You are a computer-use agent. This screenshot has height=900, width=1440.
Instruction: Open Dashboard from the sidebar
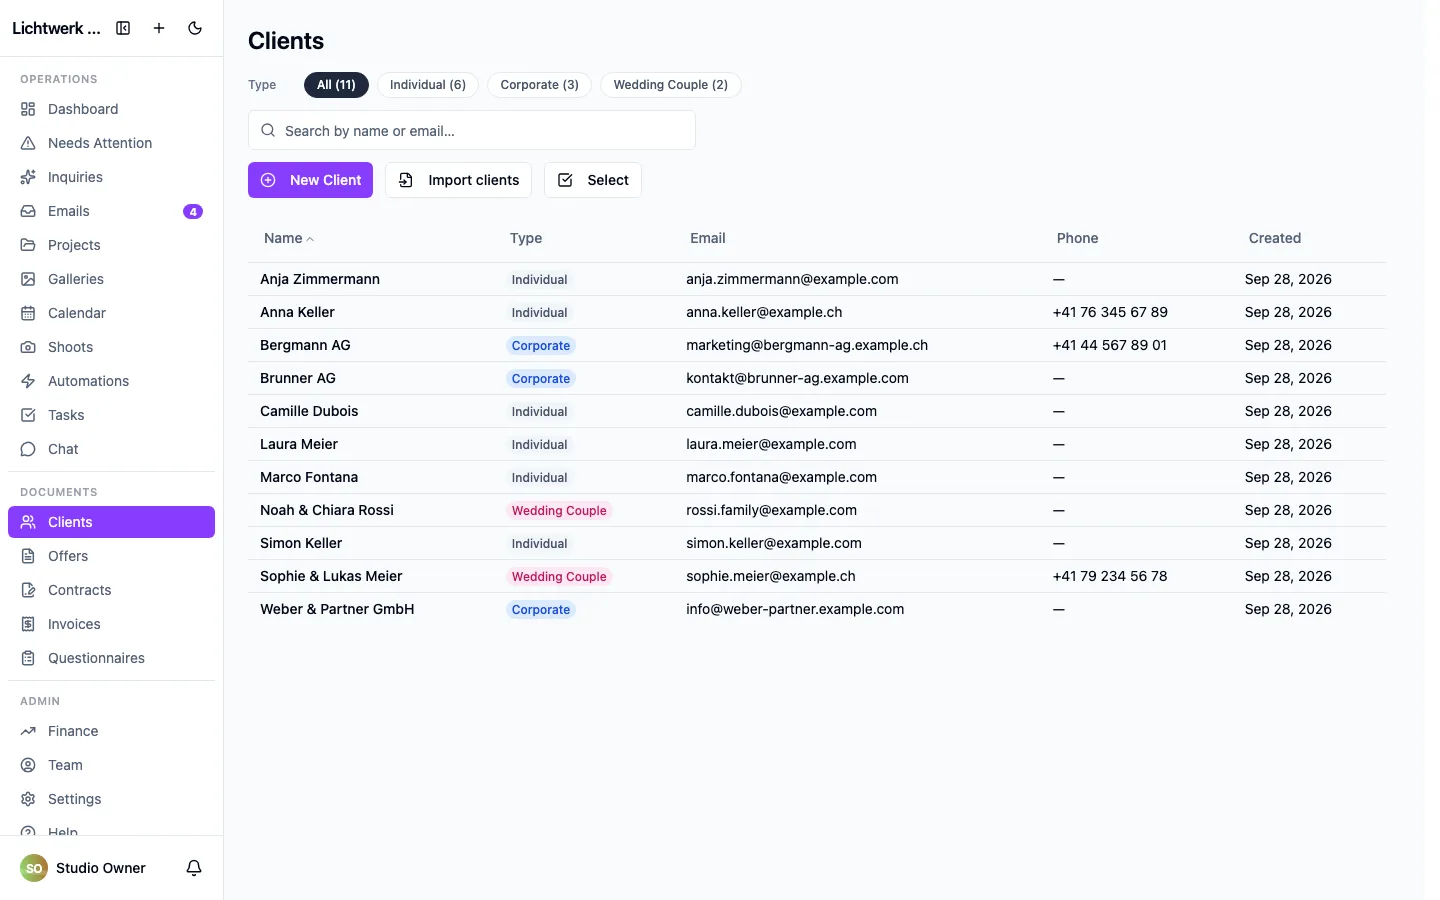coord(111,109)
